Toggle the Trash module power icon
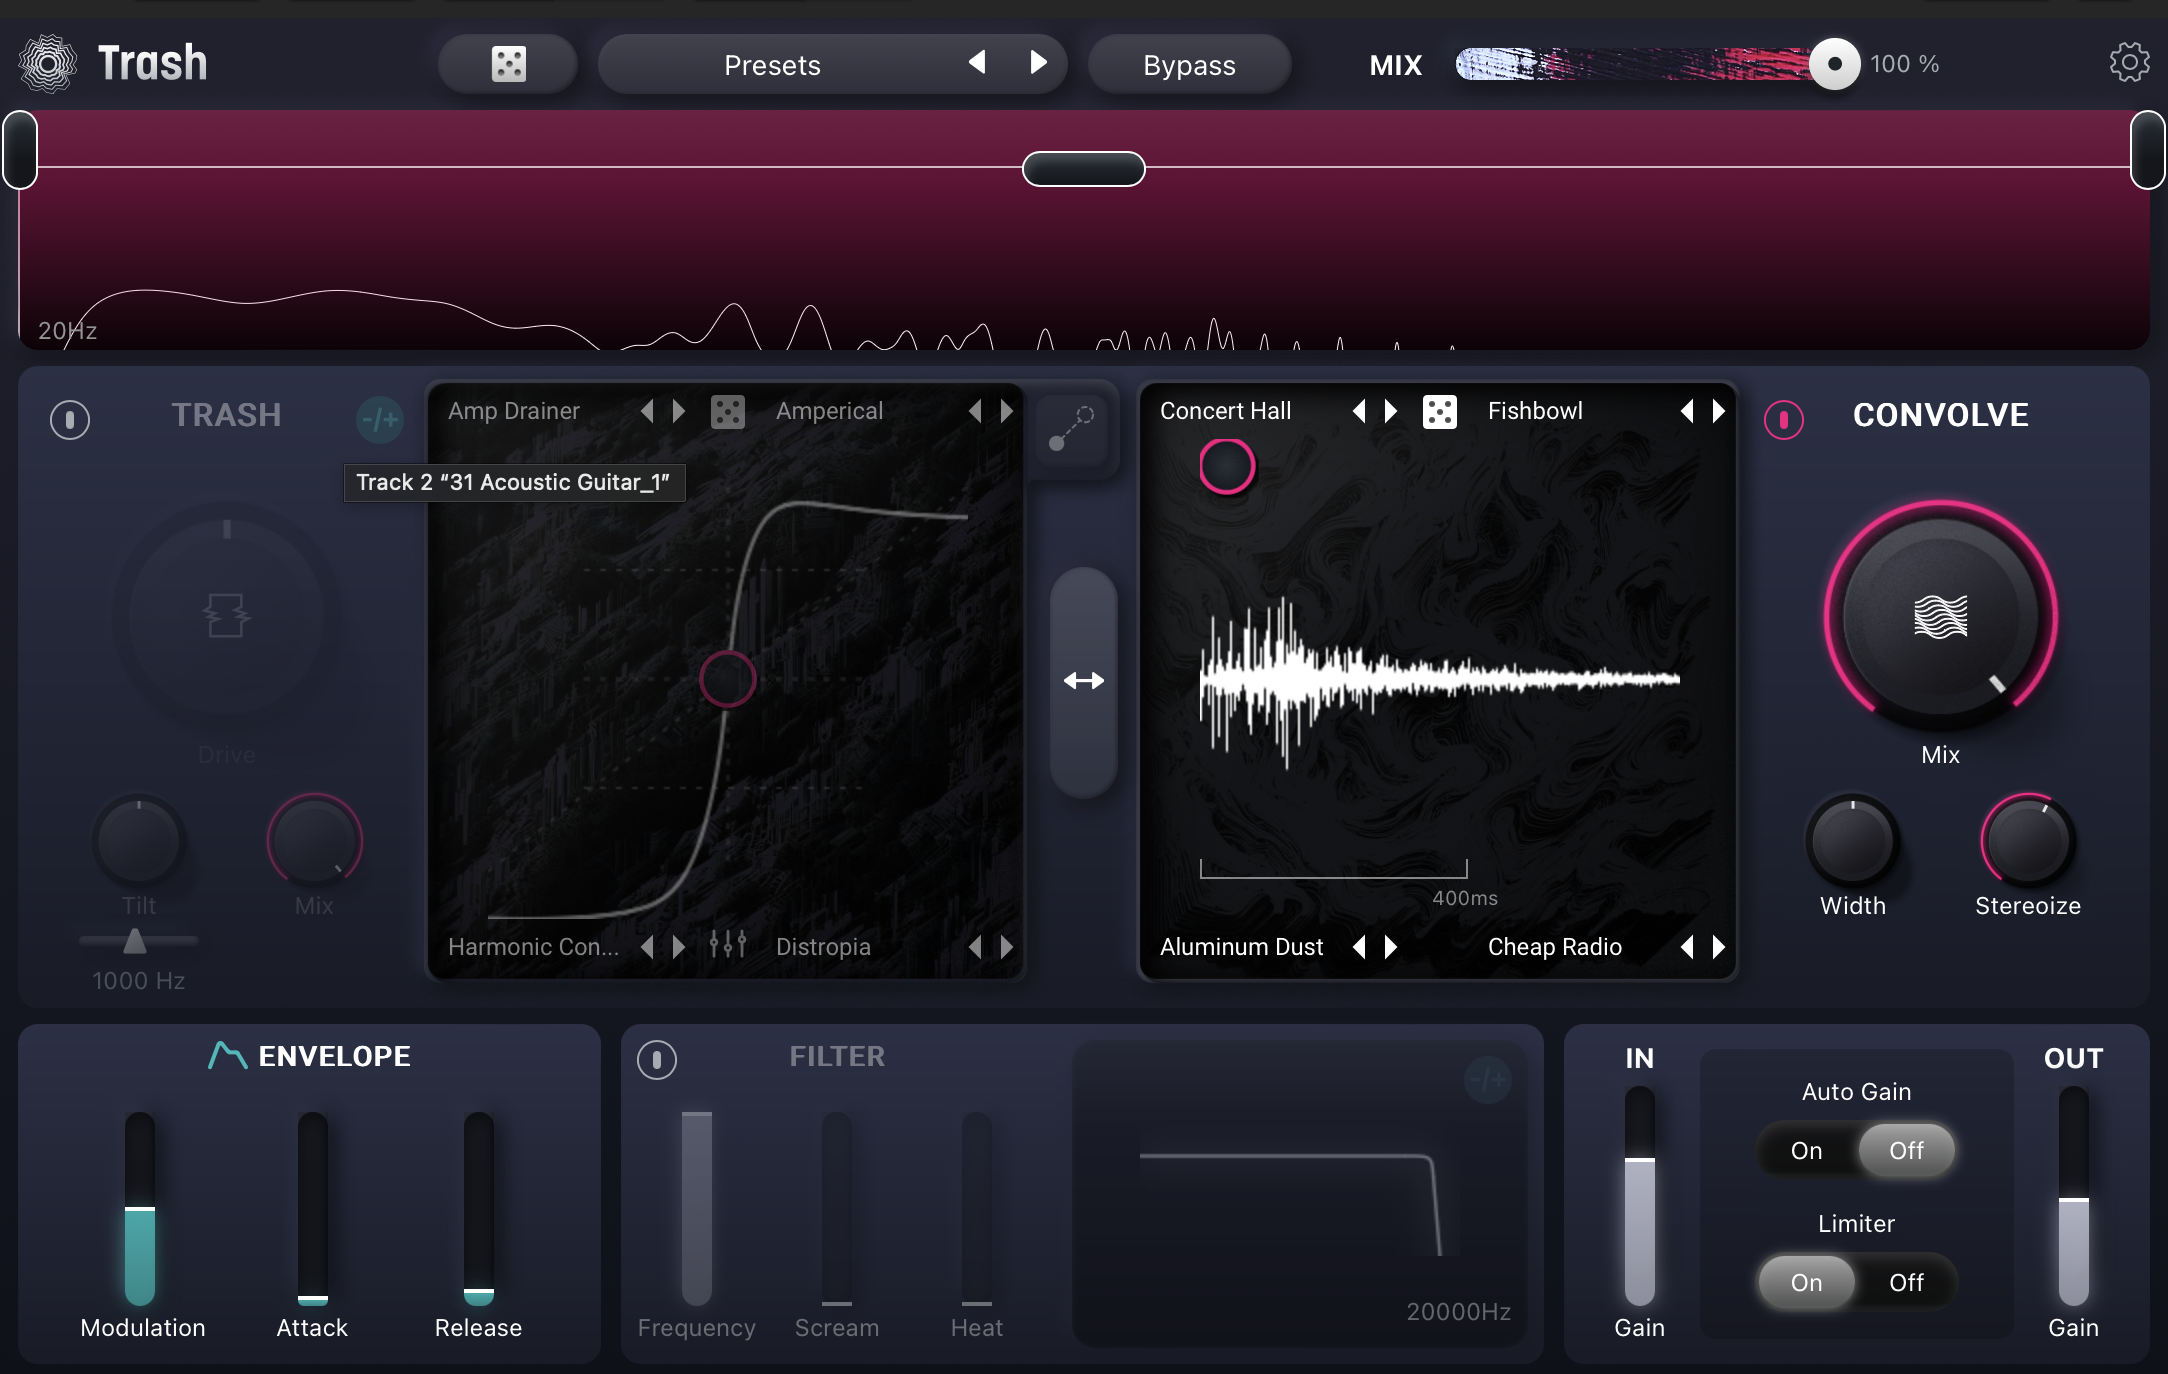The width and height of the screenshot is (2168, 1374). (x=70, y=419)
